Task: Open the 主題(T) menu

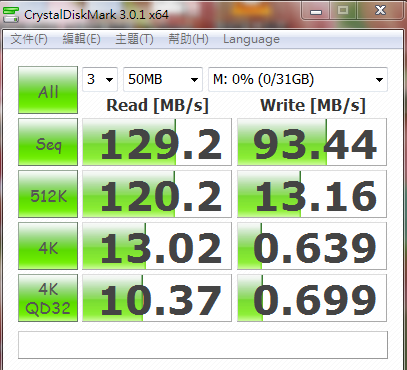Action: point(134,39)
